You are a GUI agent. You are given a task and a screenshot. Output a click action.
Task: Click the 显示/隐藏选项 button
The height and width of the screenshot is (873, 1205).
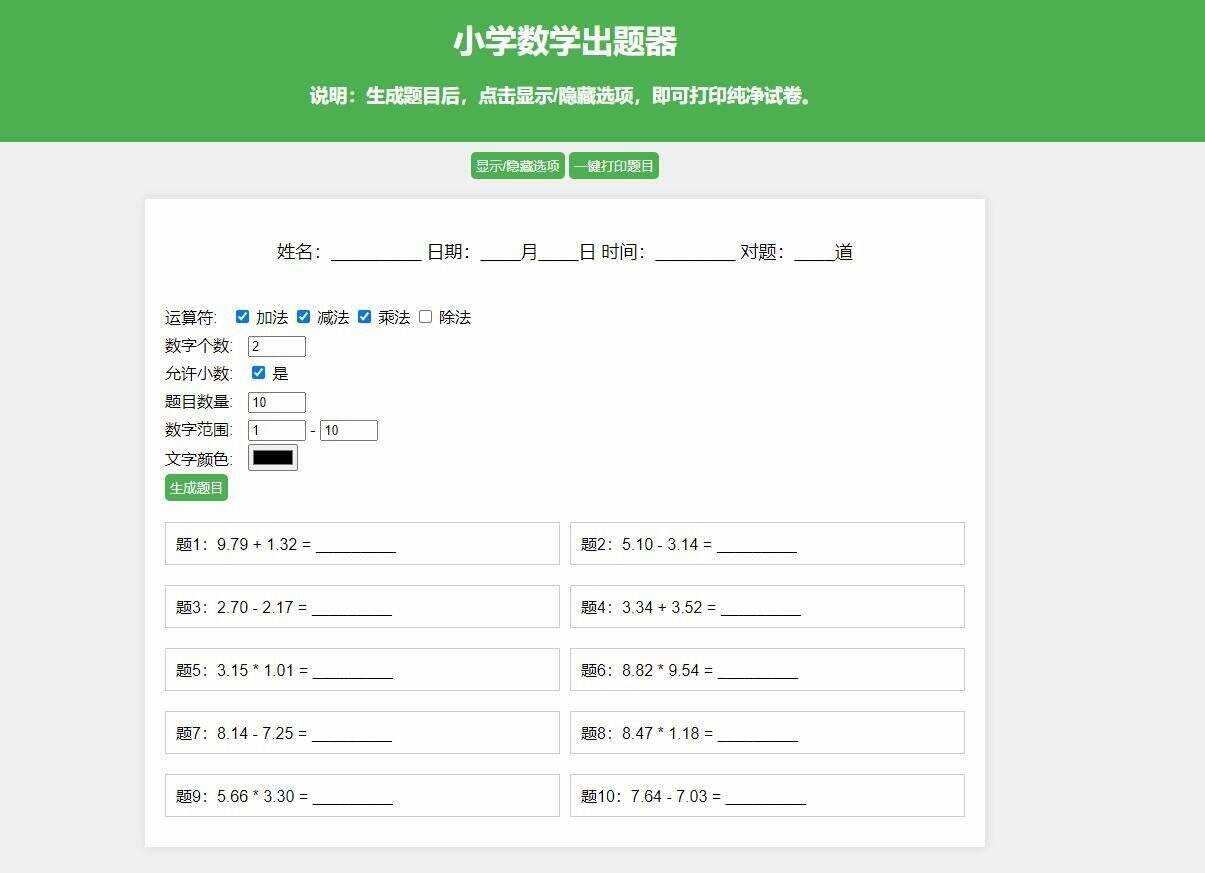point(517,165)
